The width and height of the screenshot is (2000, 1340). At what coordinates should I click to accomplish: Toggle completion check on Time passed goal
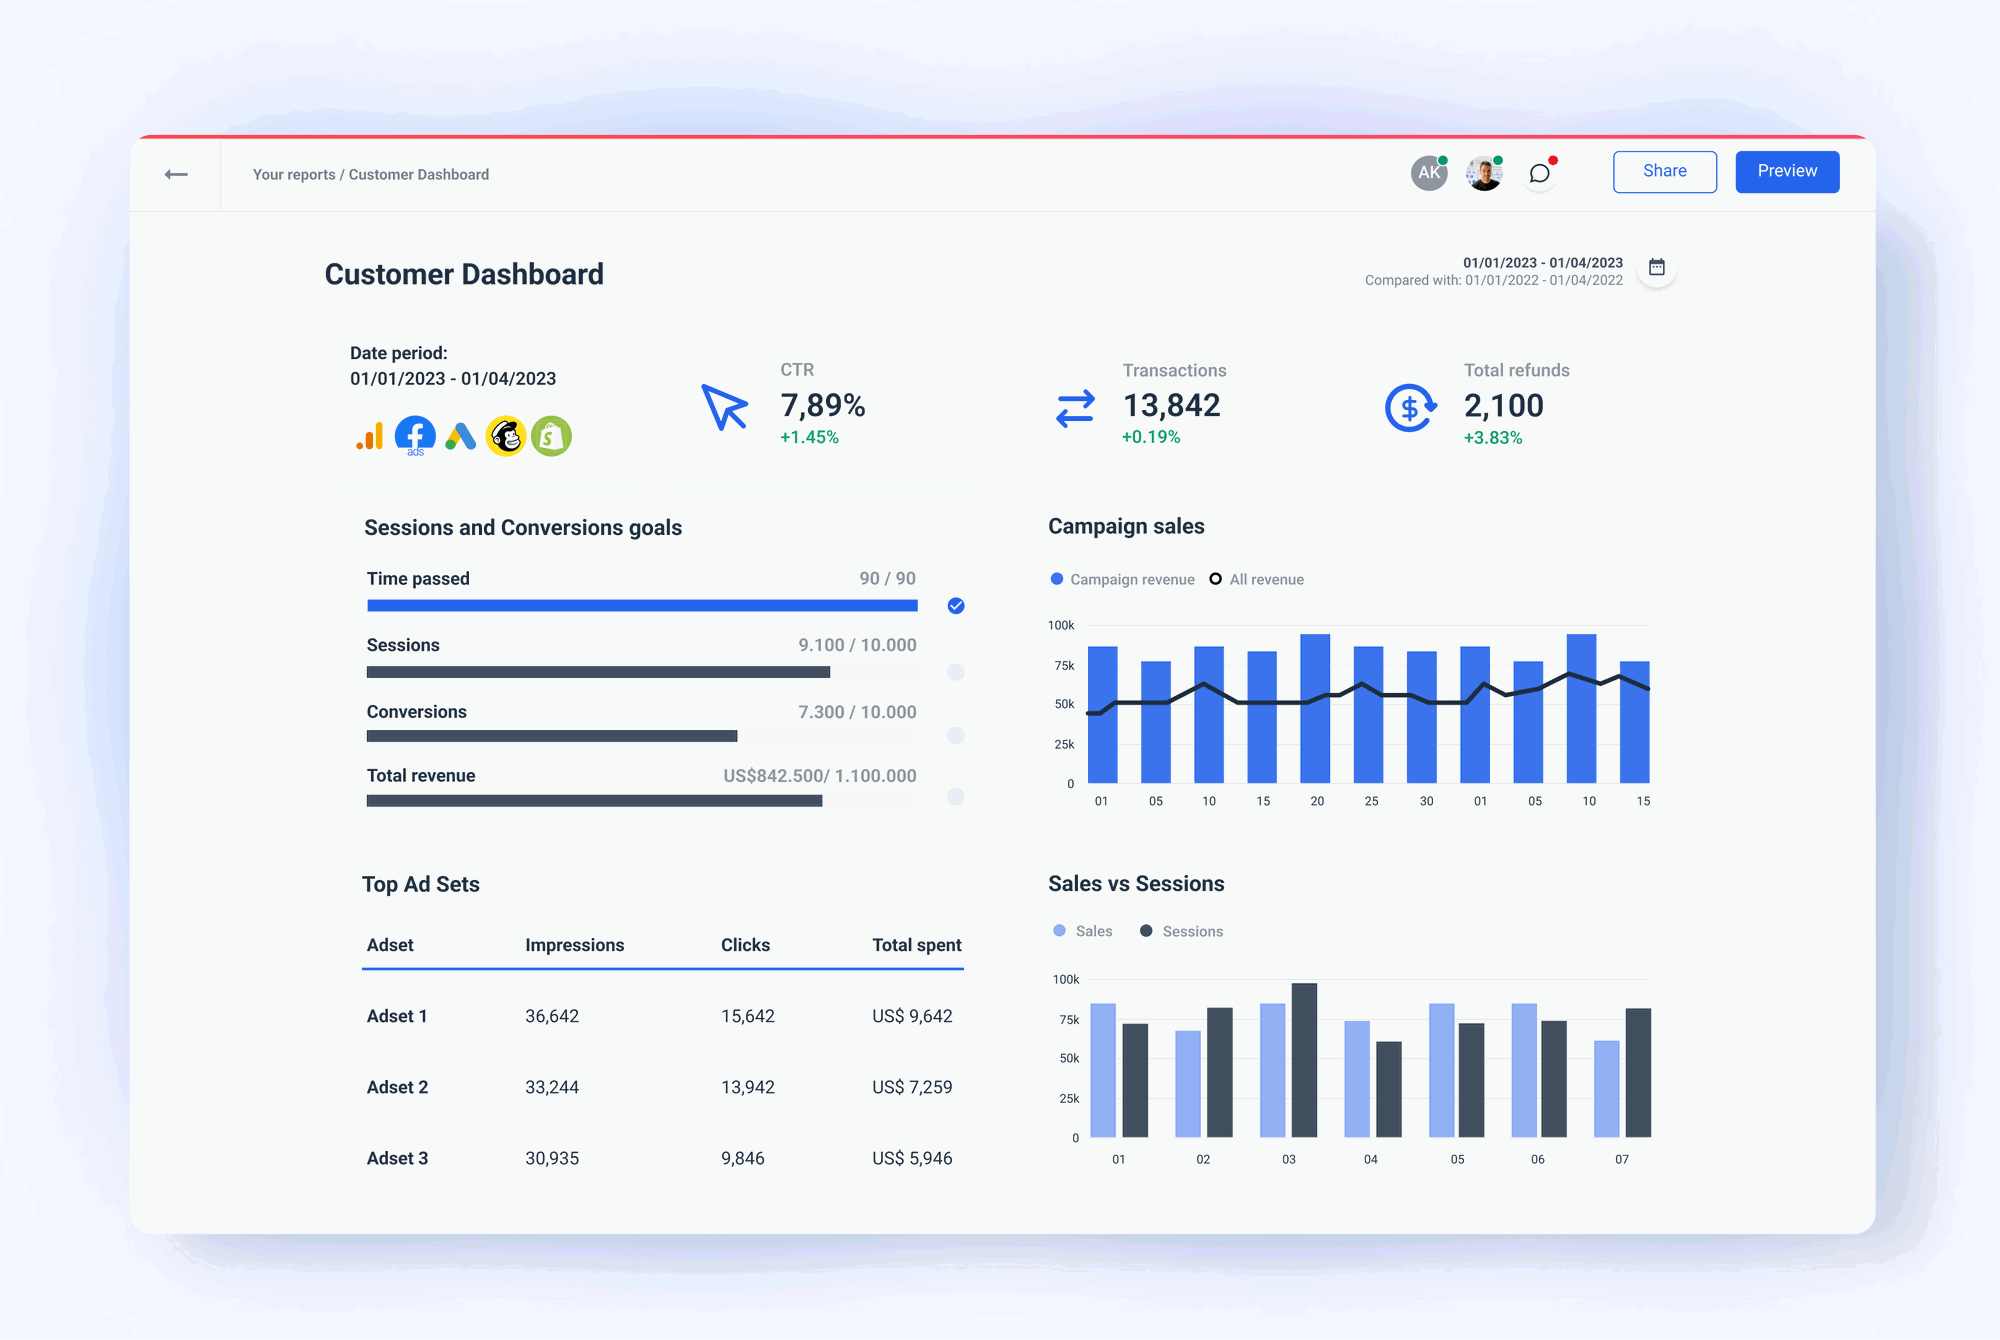click(x=955, y=605)
